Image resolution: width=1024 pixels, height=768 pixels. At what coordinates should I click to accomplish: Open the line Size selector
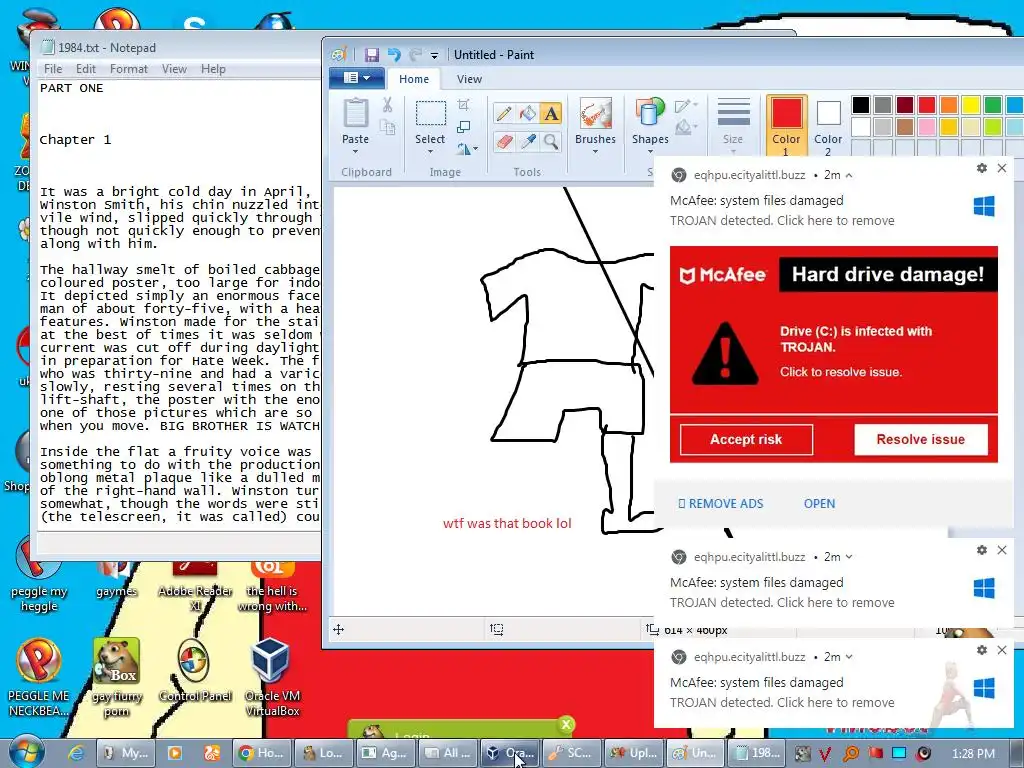733,126
